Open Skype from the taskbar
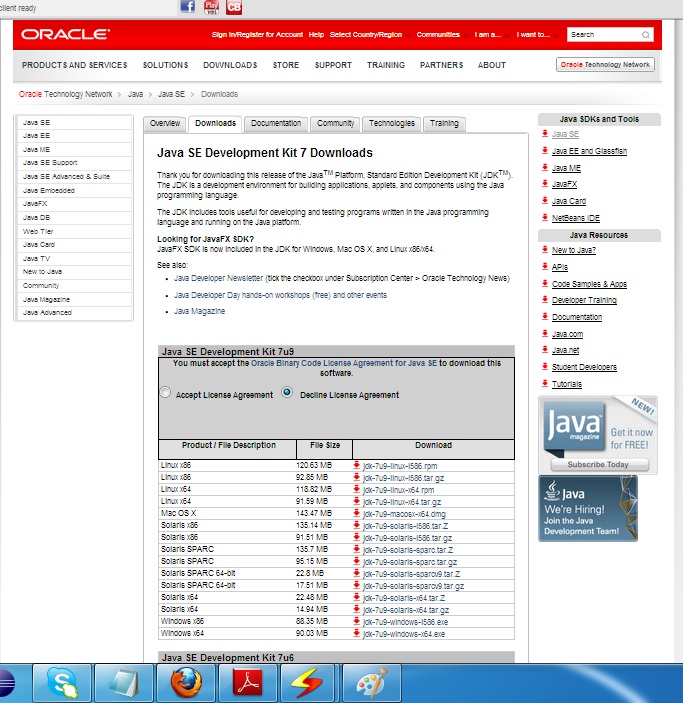This screenshot has width=683, height=703. tap(62, 682)
